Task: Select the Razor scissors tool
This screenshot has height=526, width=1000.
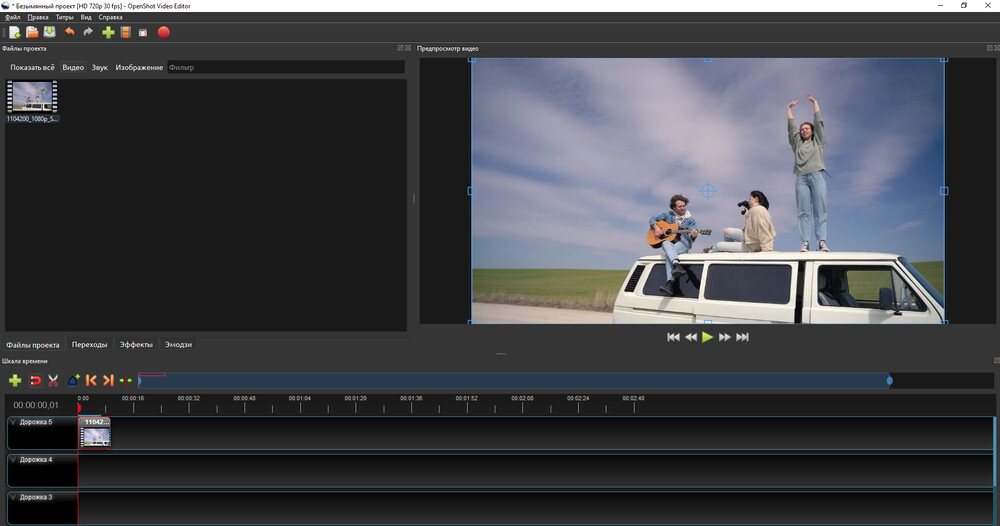Action: pos(53,380)
